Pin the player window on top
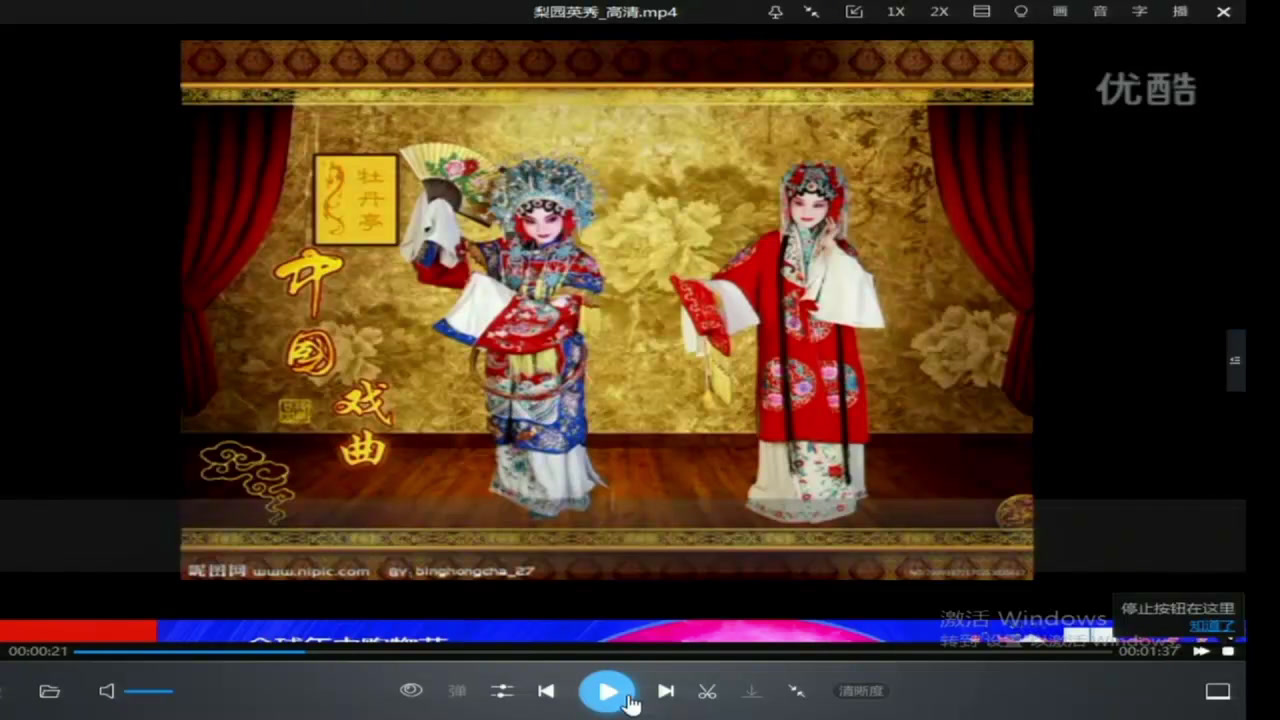 775,12
